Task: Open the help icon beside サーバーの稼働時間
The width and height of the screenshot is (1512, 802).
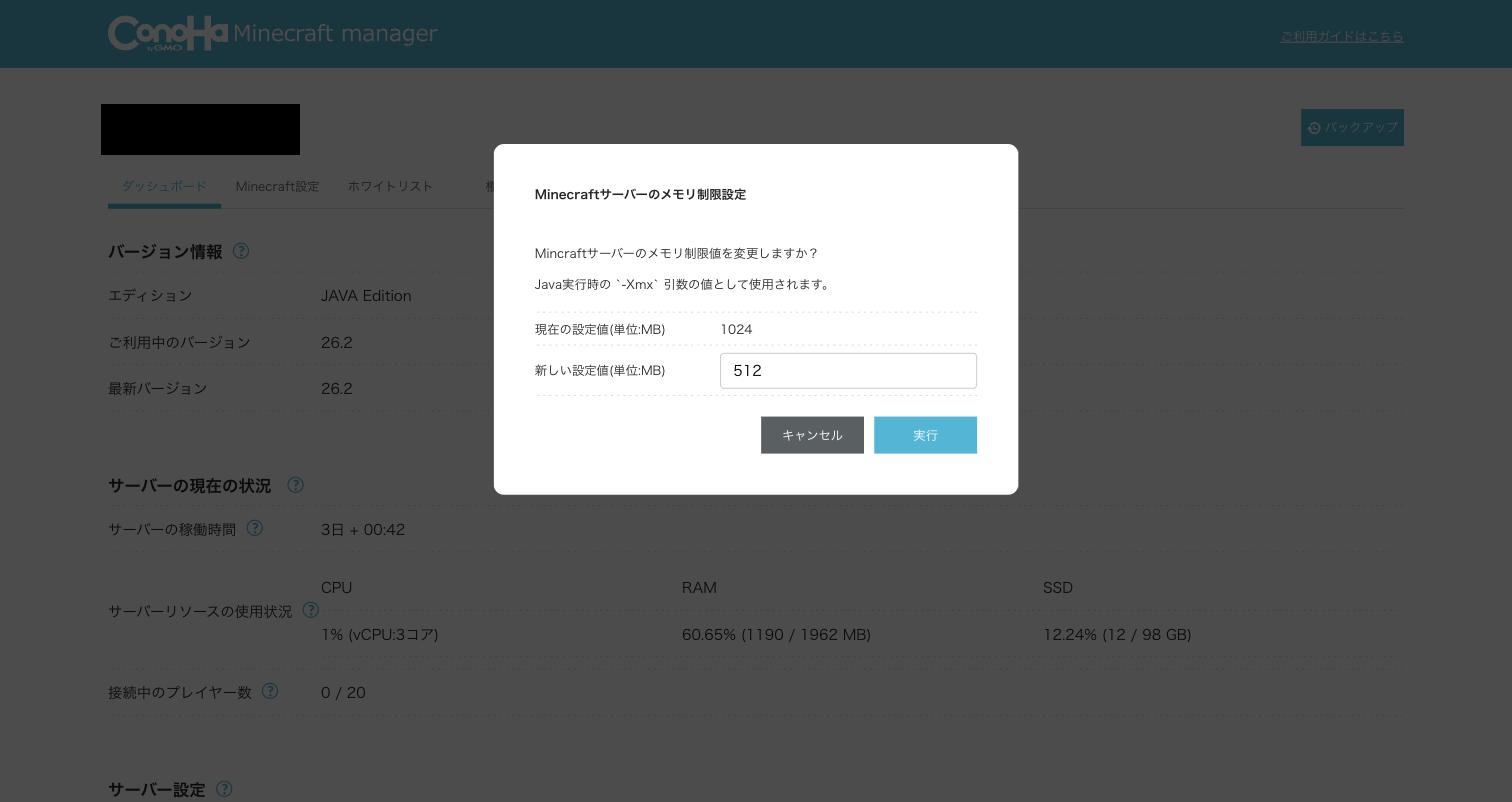Action: point(255,528)
